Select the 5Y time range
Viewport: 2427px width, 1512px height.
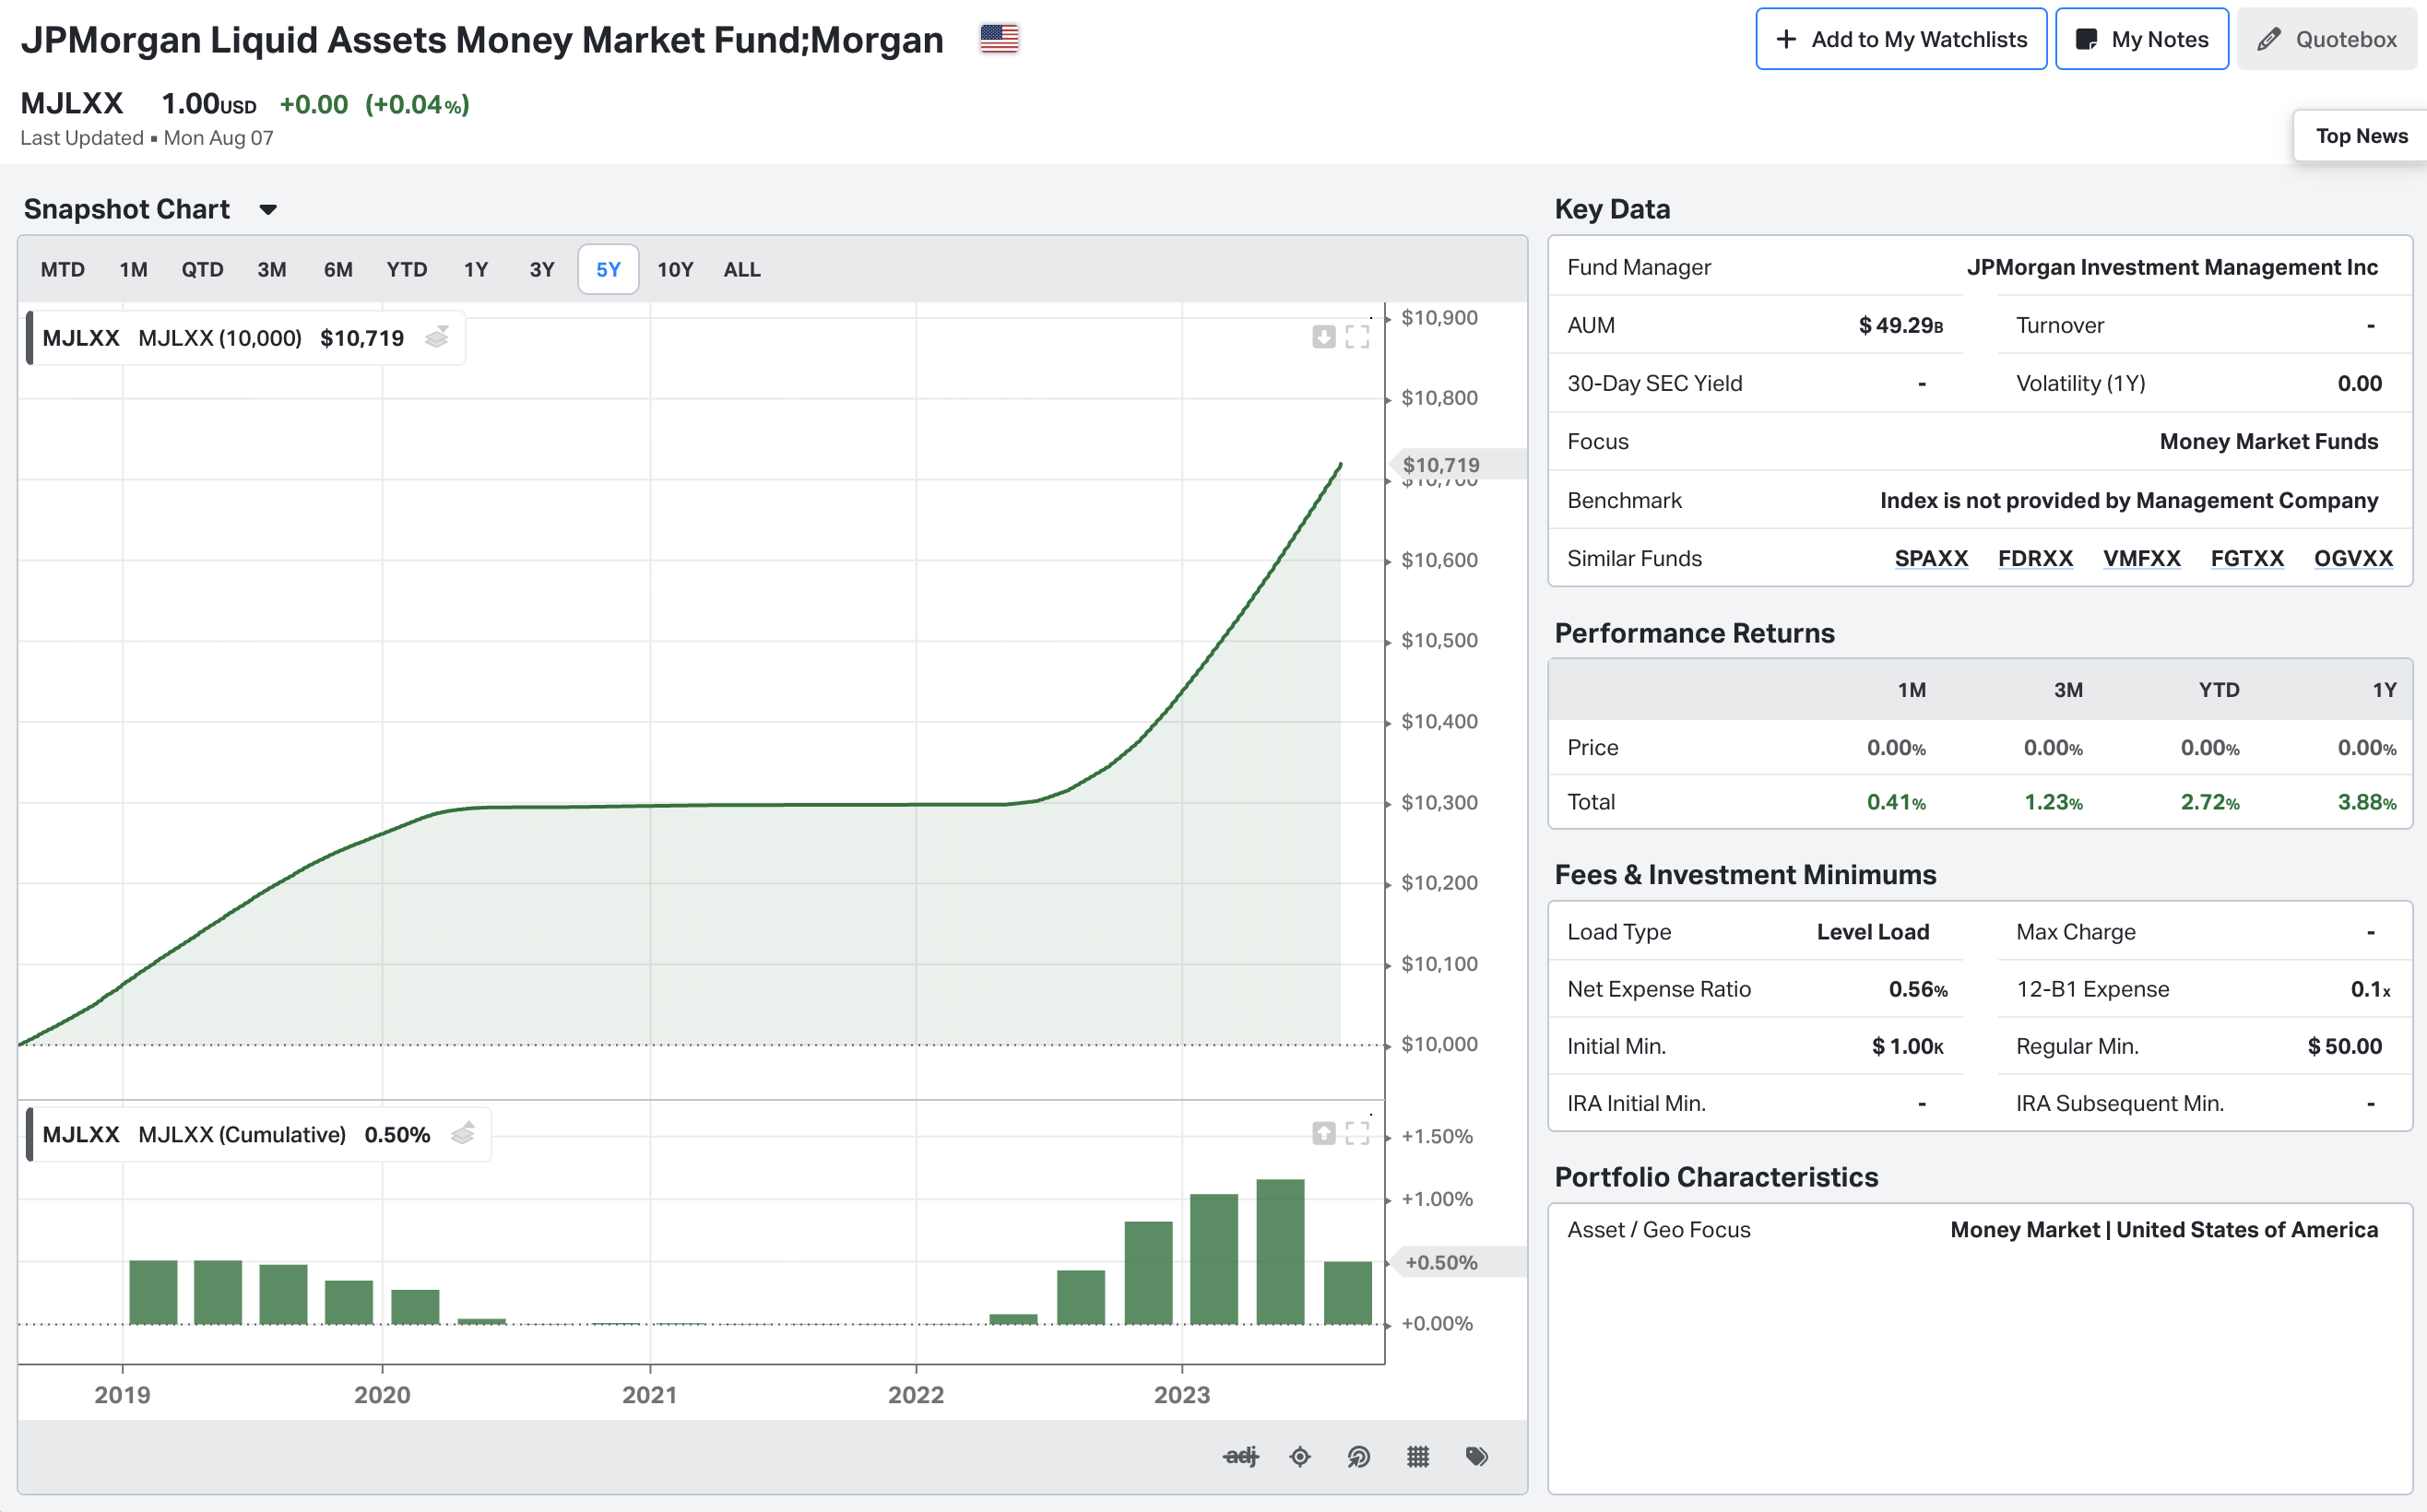[x=608, y=269]
